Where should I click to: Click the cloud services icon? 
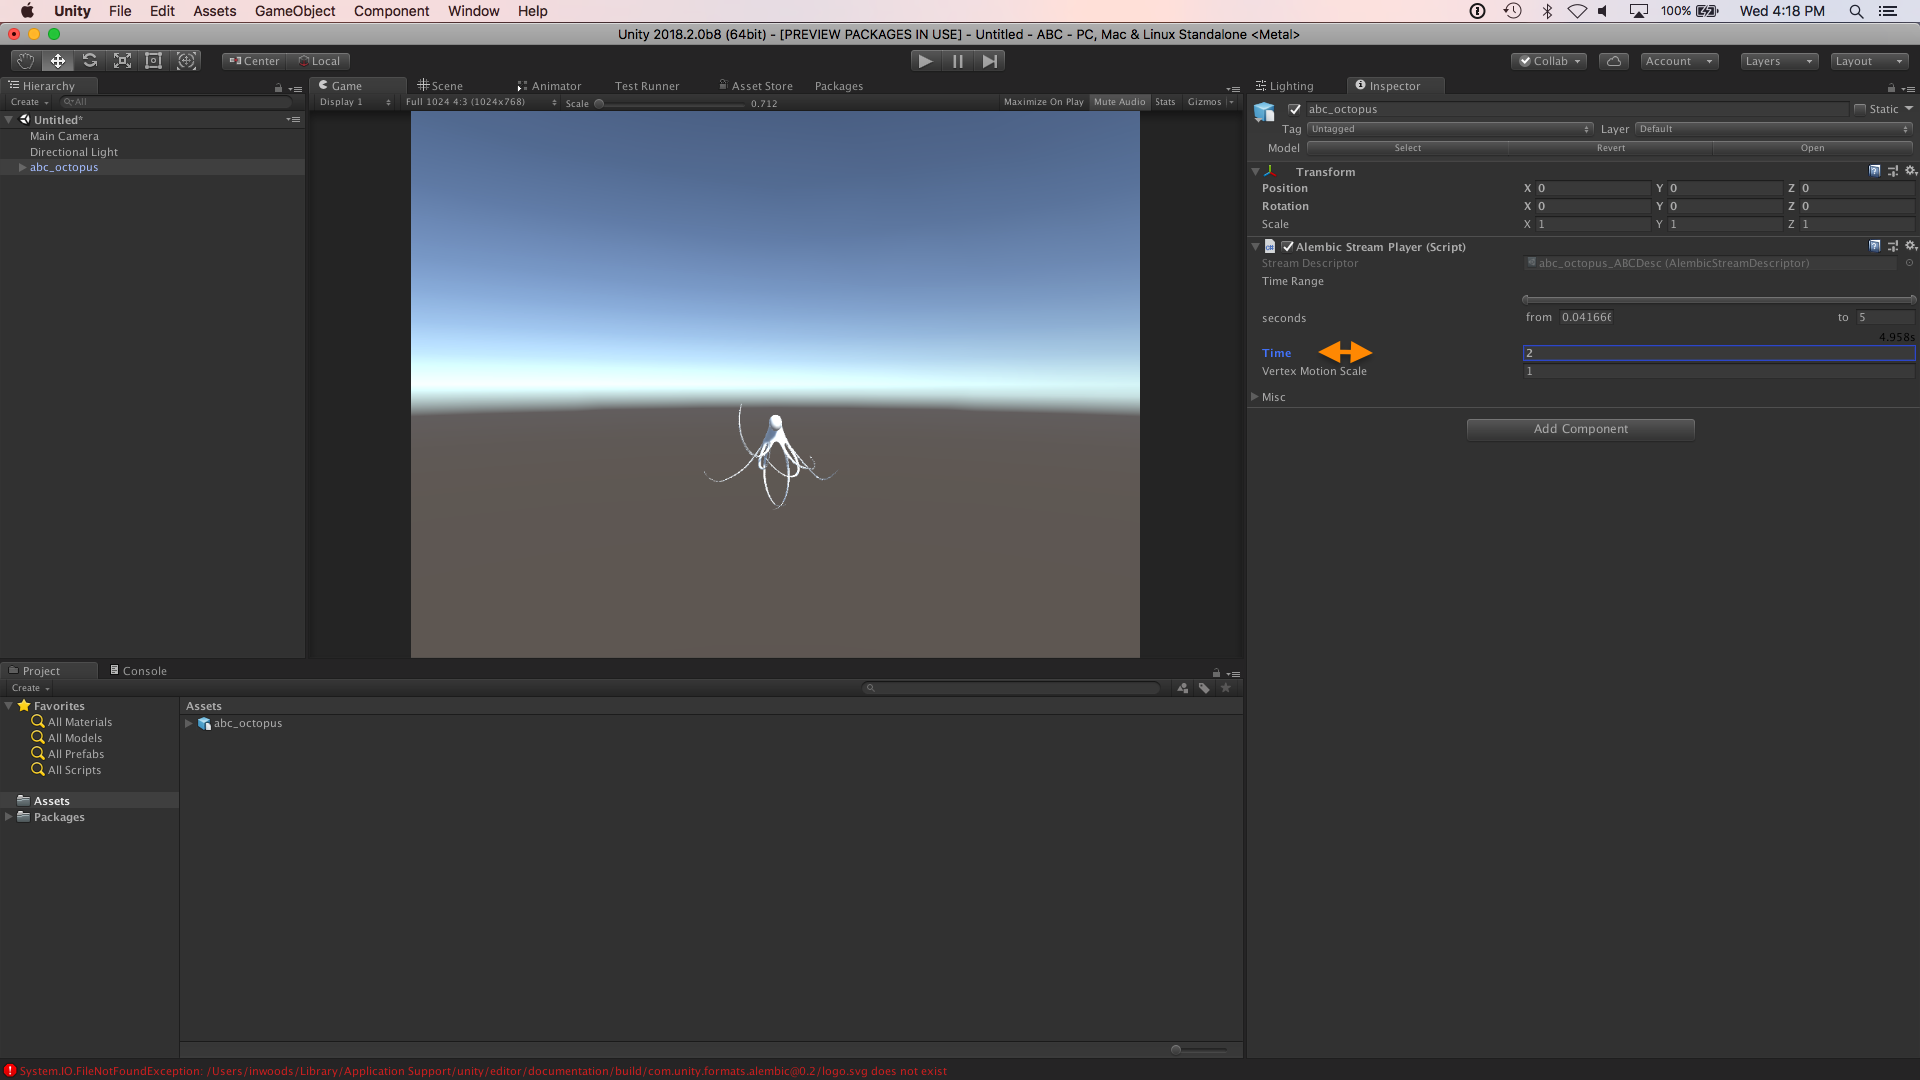click(1613, 61)
